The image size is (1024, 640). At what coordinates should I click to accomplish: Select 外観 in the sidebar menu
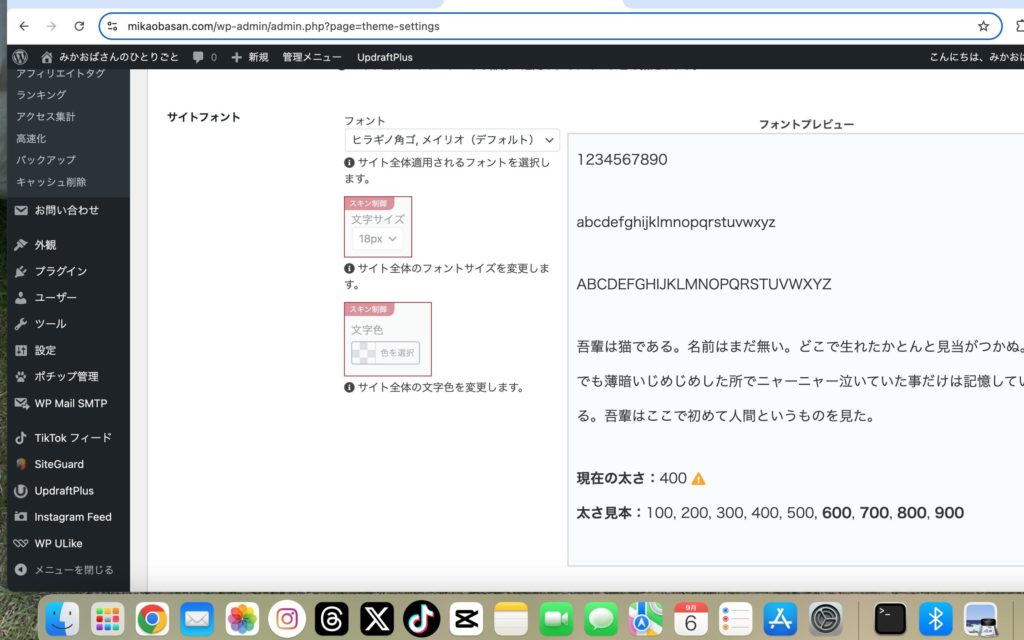click(45, 245)
